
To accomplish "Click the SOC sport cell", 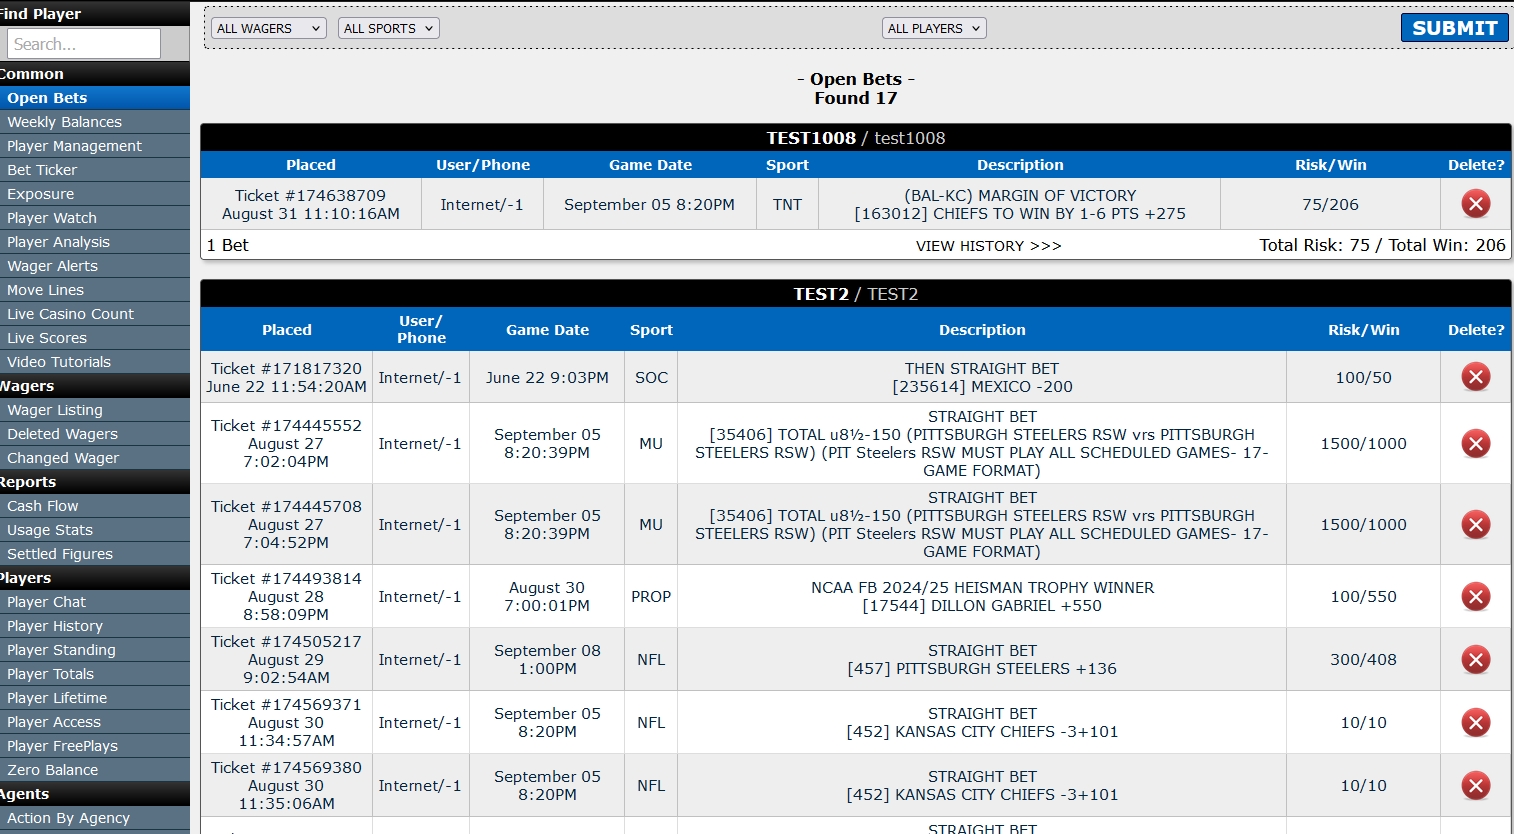I will pos(651,377).
